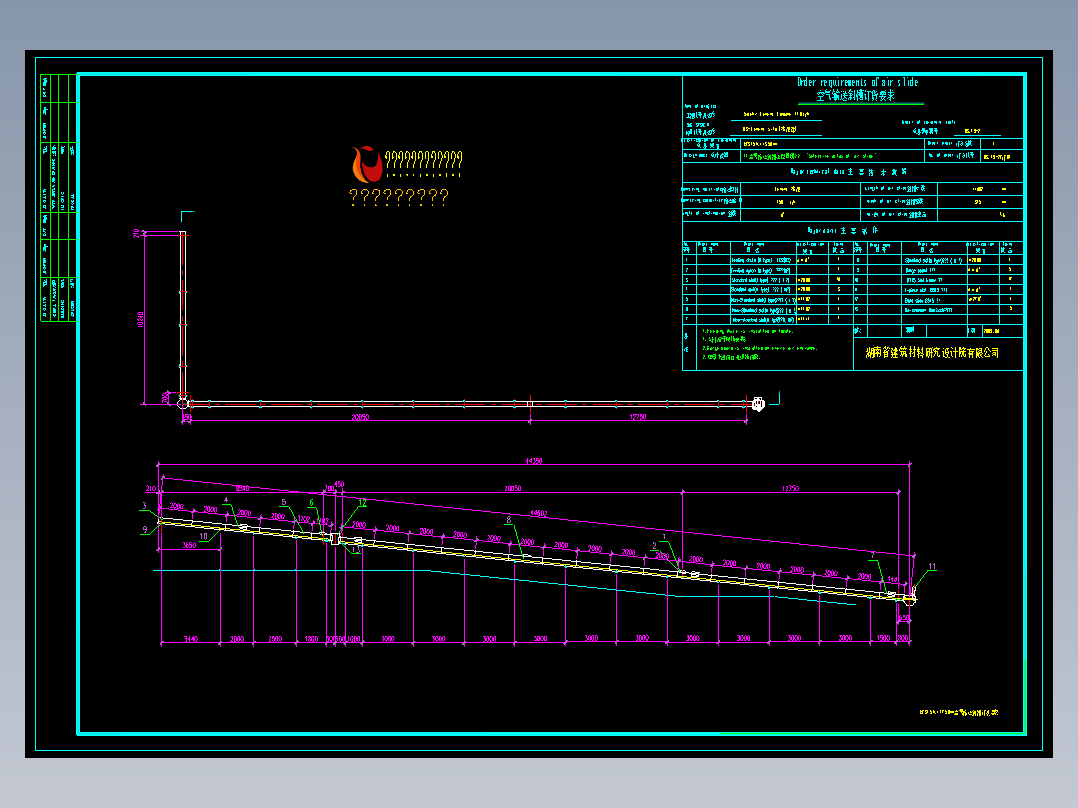
Task: Click part balloon number 10
Action: coord(204,536)
